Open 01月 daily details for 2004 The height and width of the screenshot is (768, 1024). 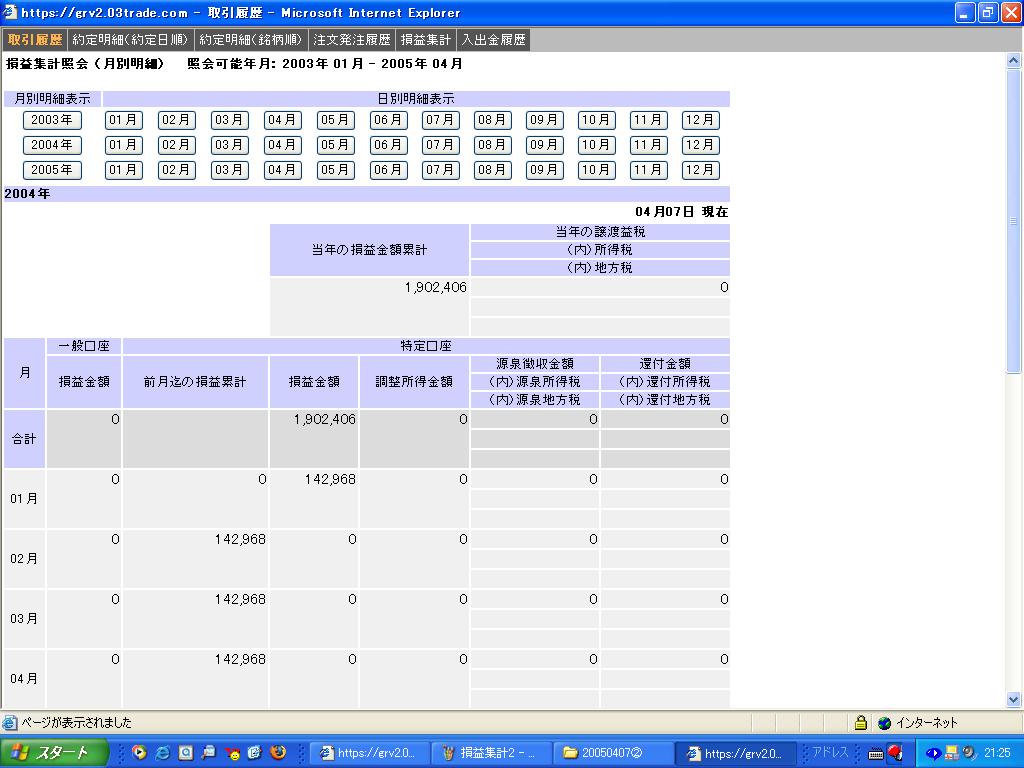(x=124, y=145)
